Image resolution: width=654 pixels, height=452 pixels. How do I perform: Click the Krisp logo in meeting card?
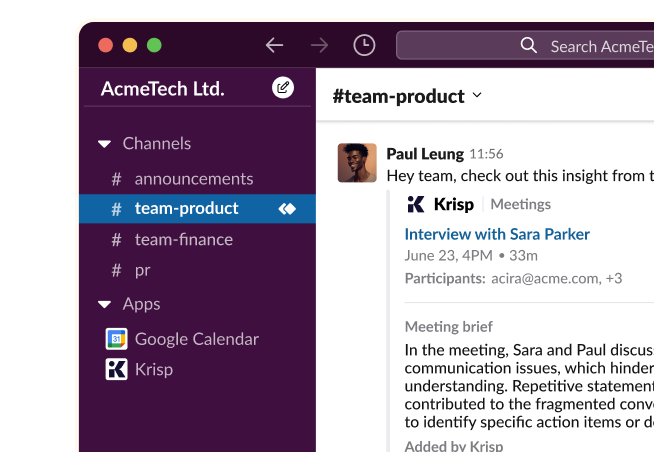point(416,204)
